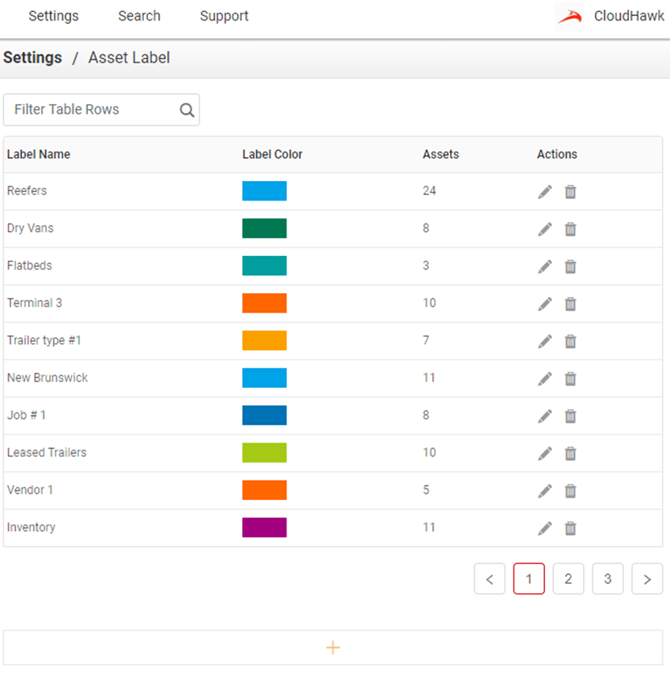670x681 pixels.
Task: Click the pencil icon for Flatbeds
Action: 545,266
